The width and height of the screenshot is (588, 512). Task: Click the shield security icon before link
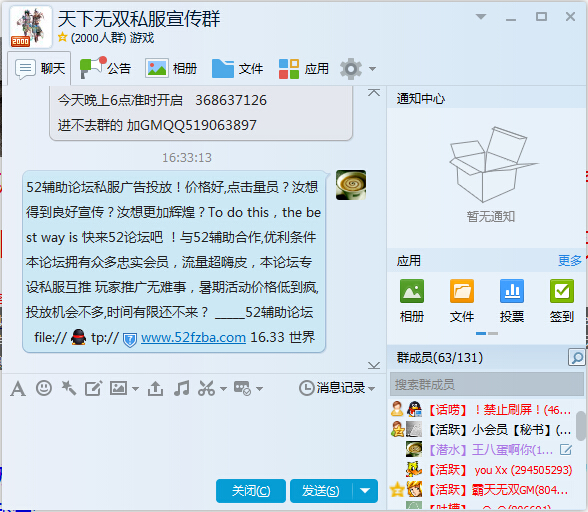(x=130, y=340)
